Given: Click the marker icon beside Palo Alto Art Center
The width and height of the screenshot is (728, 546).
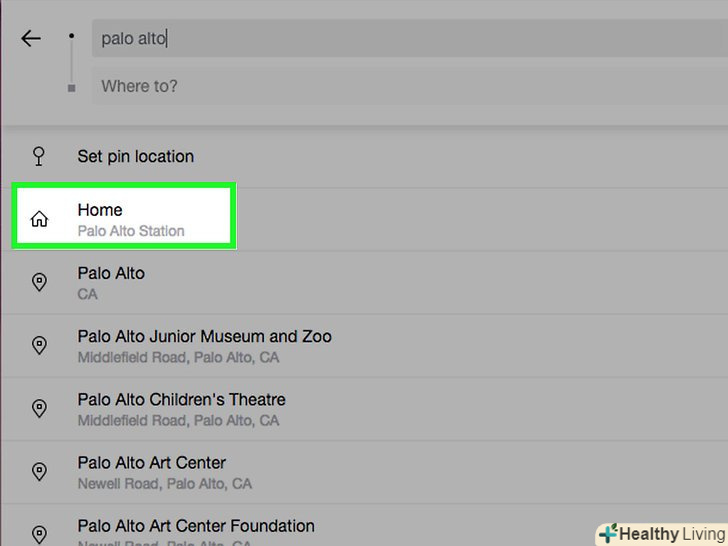Looking at the screenshot, I should [x=39, y=471].
